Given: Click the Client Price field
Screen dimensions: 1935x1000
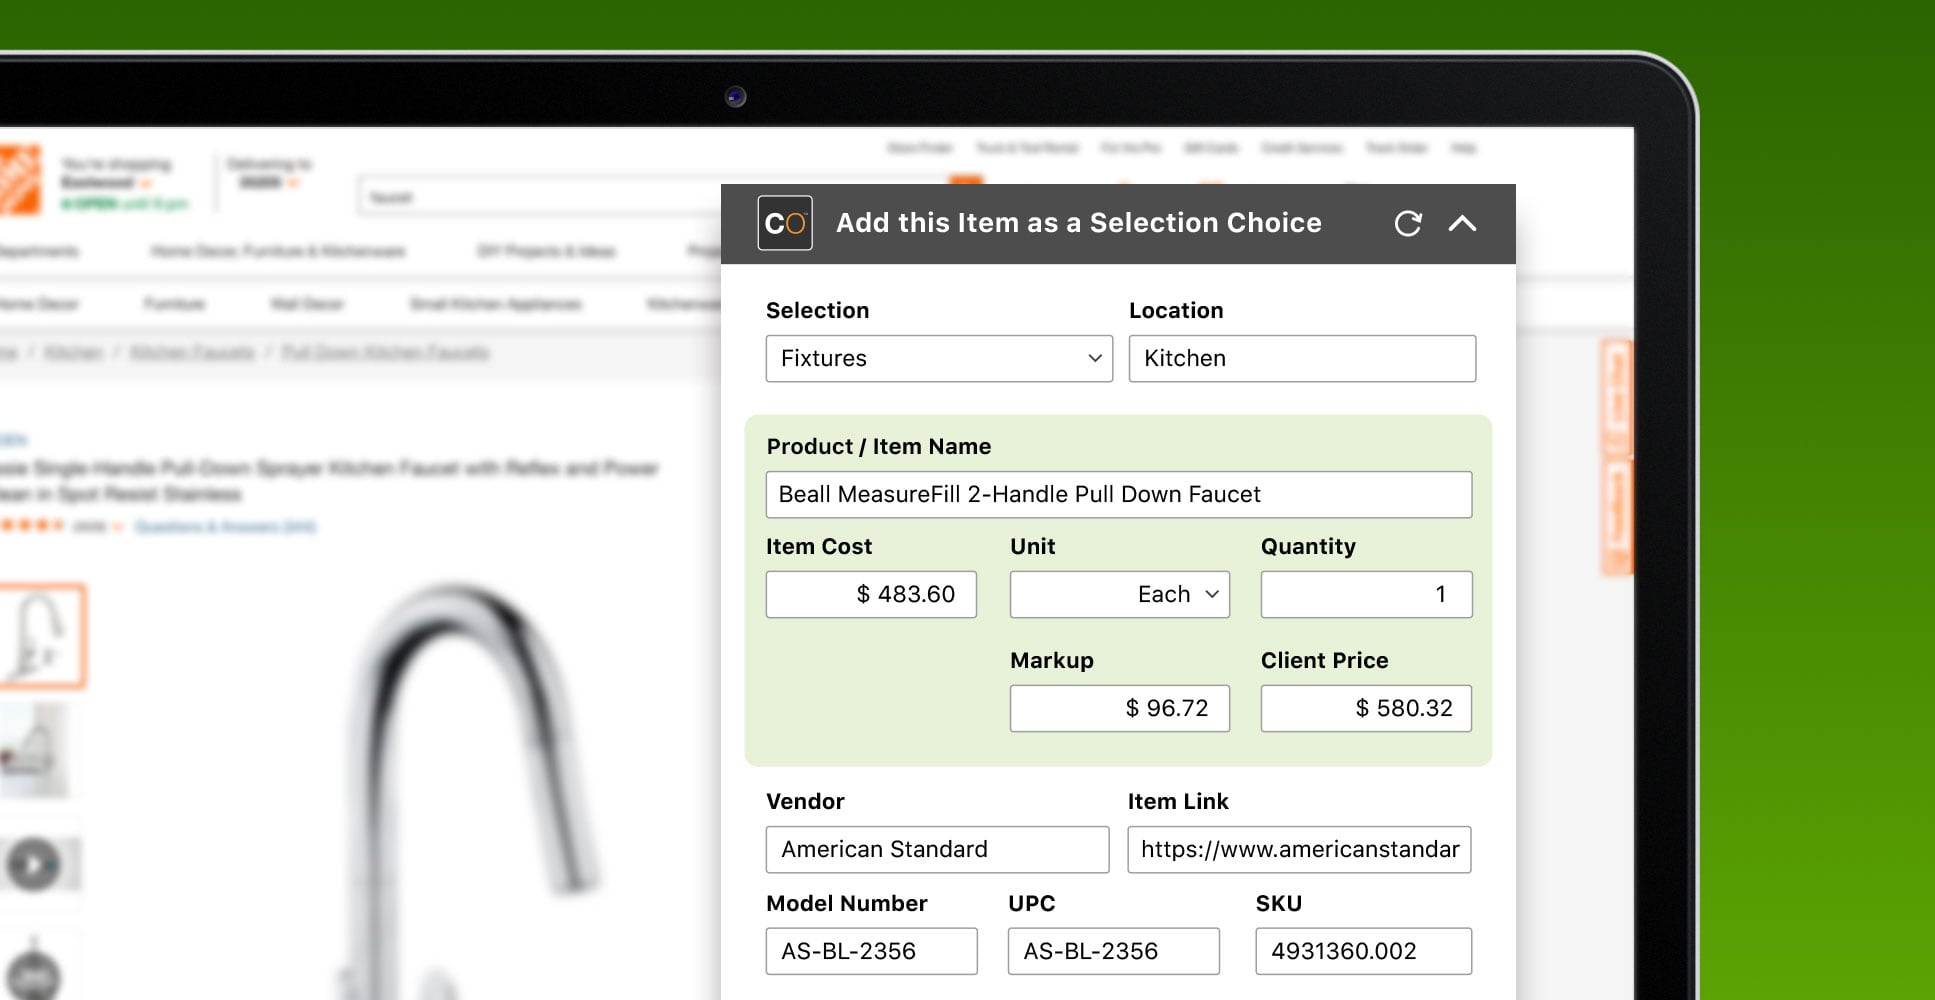Looking at the screenshot, I should 1366,708.
